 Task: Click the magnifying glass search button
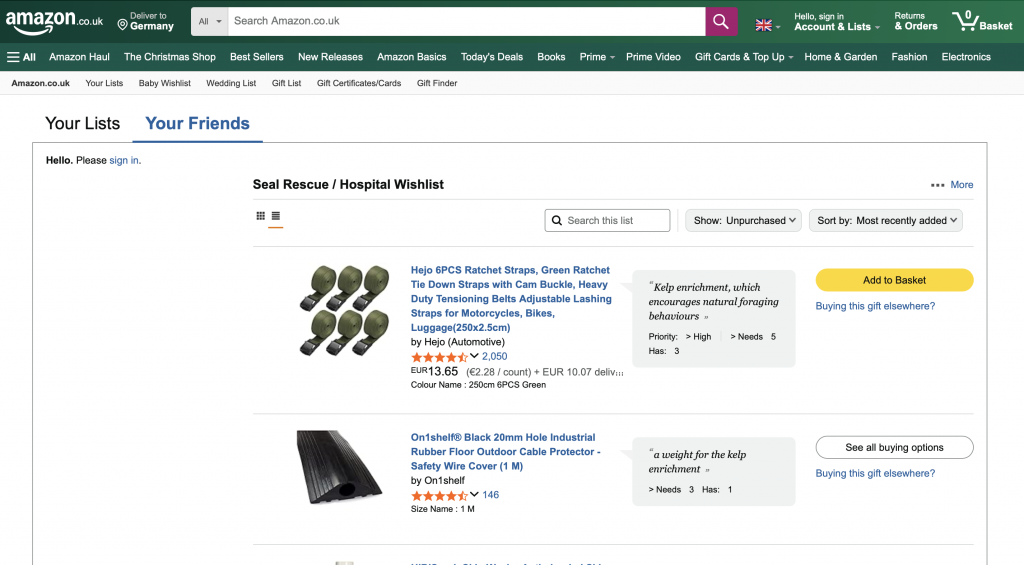[721, 21]
